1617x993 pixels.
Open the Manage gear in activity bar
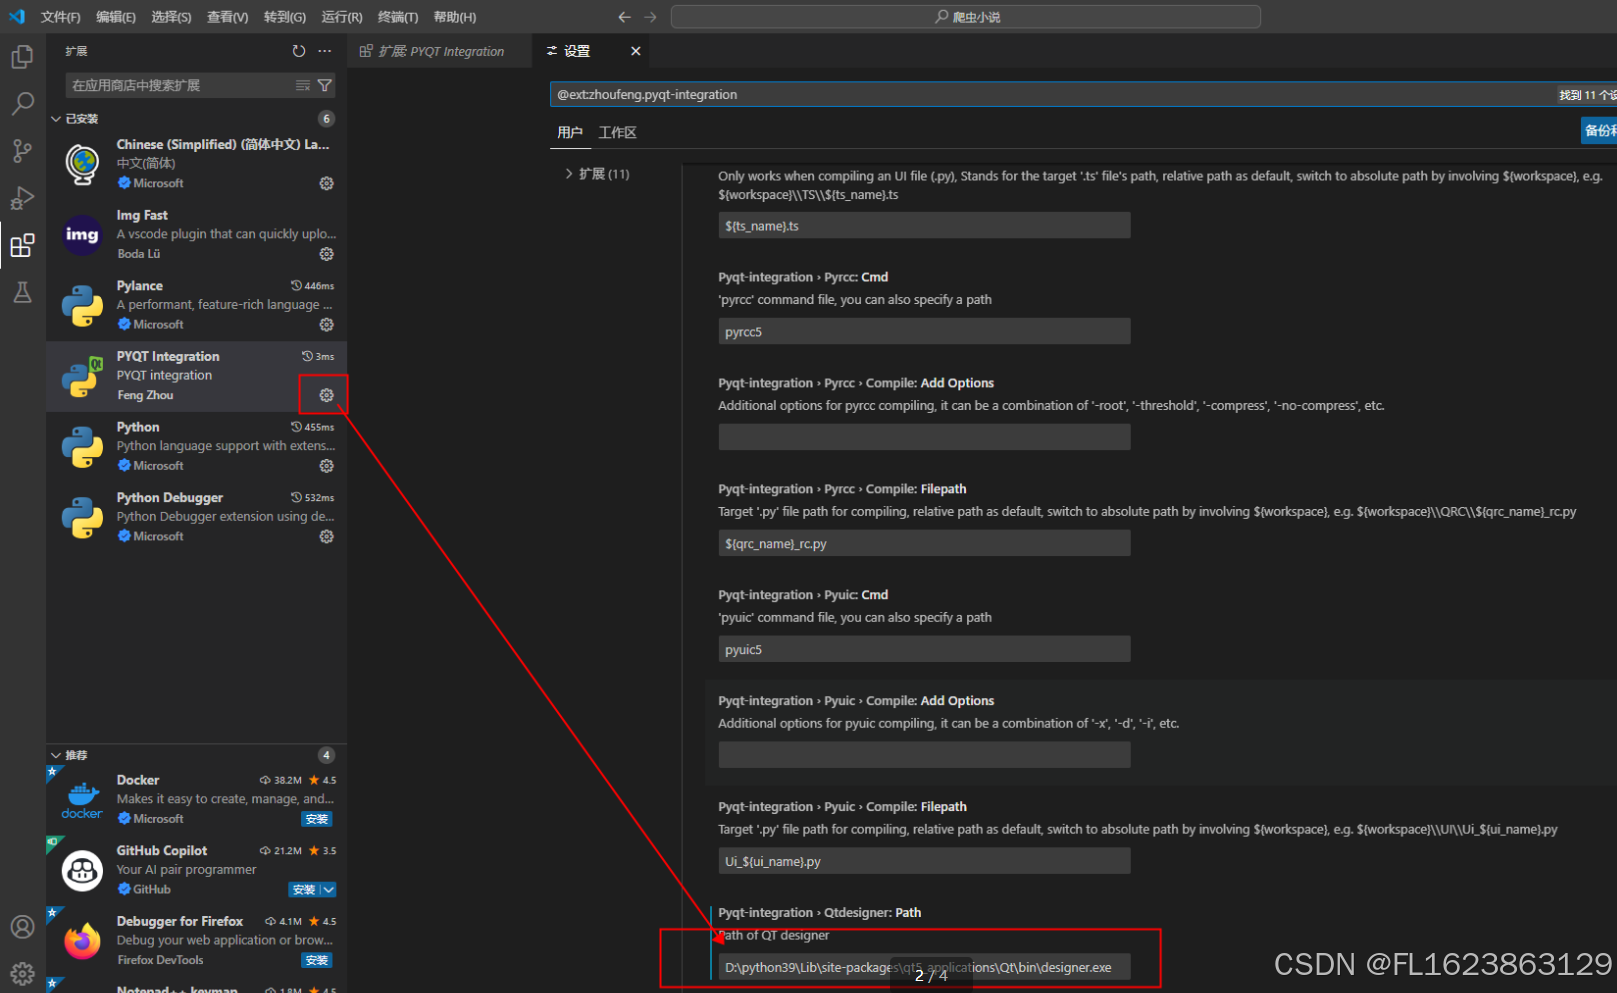(x=22, y=973)
